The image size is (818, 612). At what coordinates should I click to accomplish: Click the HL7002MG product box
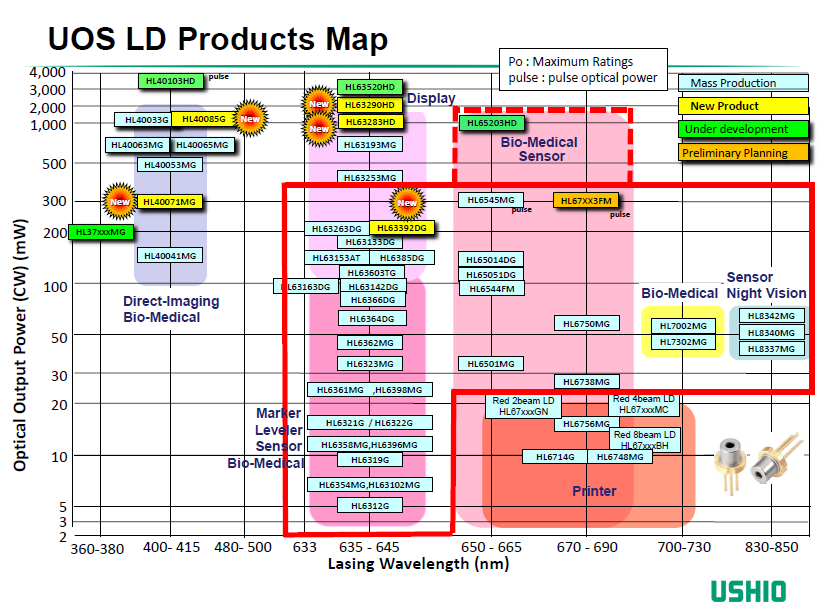coord(683,326)
